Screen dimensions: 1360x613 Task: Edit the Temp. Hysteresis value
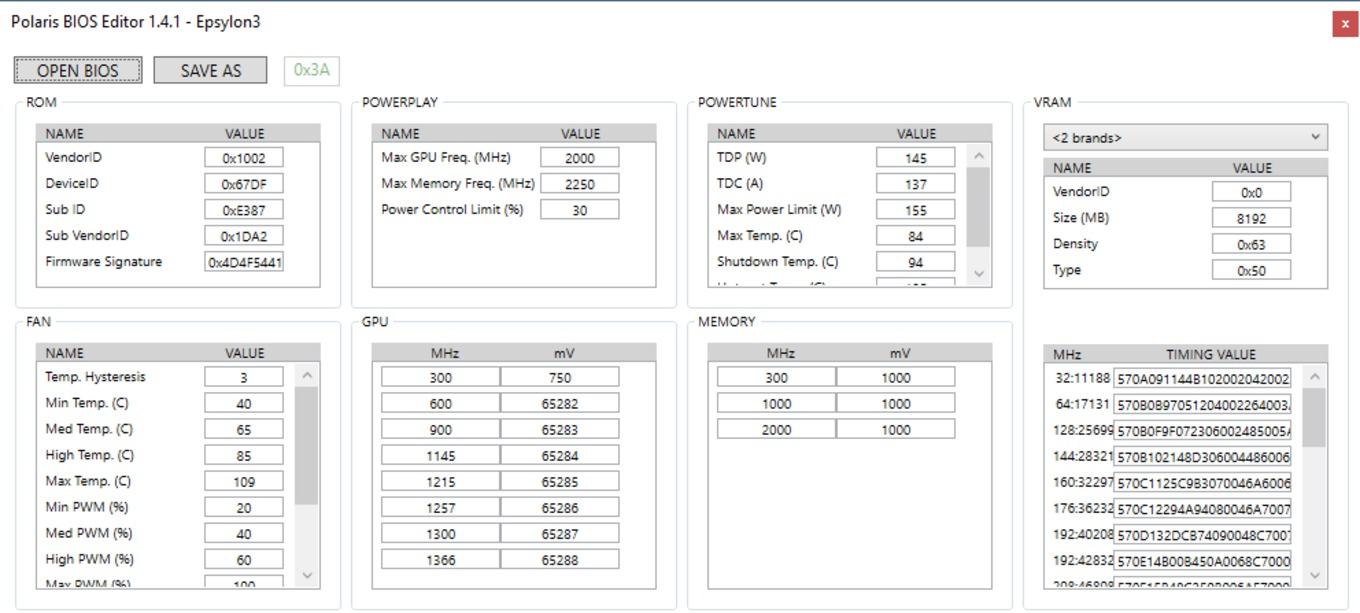coord(244,377)
